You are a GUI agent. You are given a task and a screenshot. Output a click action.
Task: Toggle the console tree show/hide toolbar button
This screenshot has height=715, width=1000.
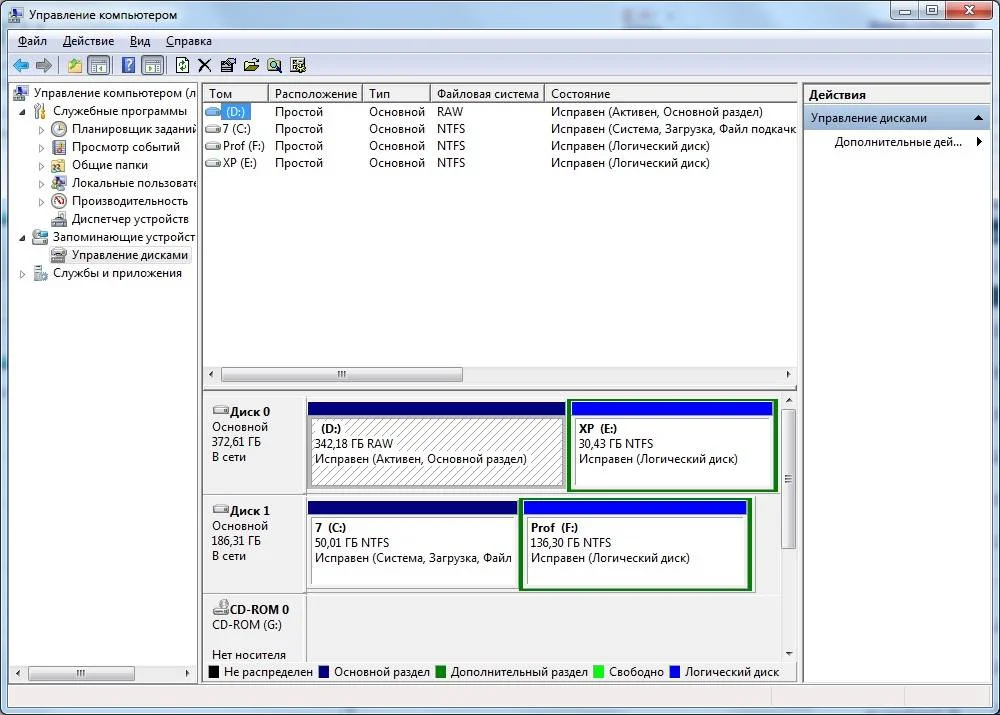click(x=98, y=65)
